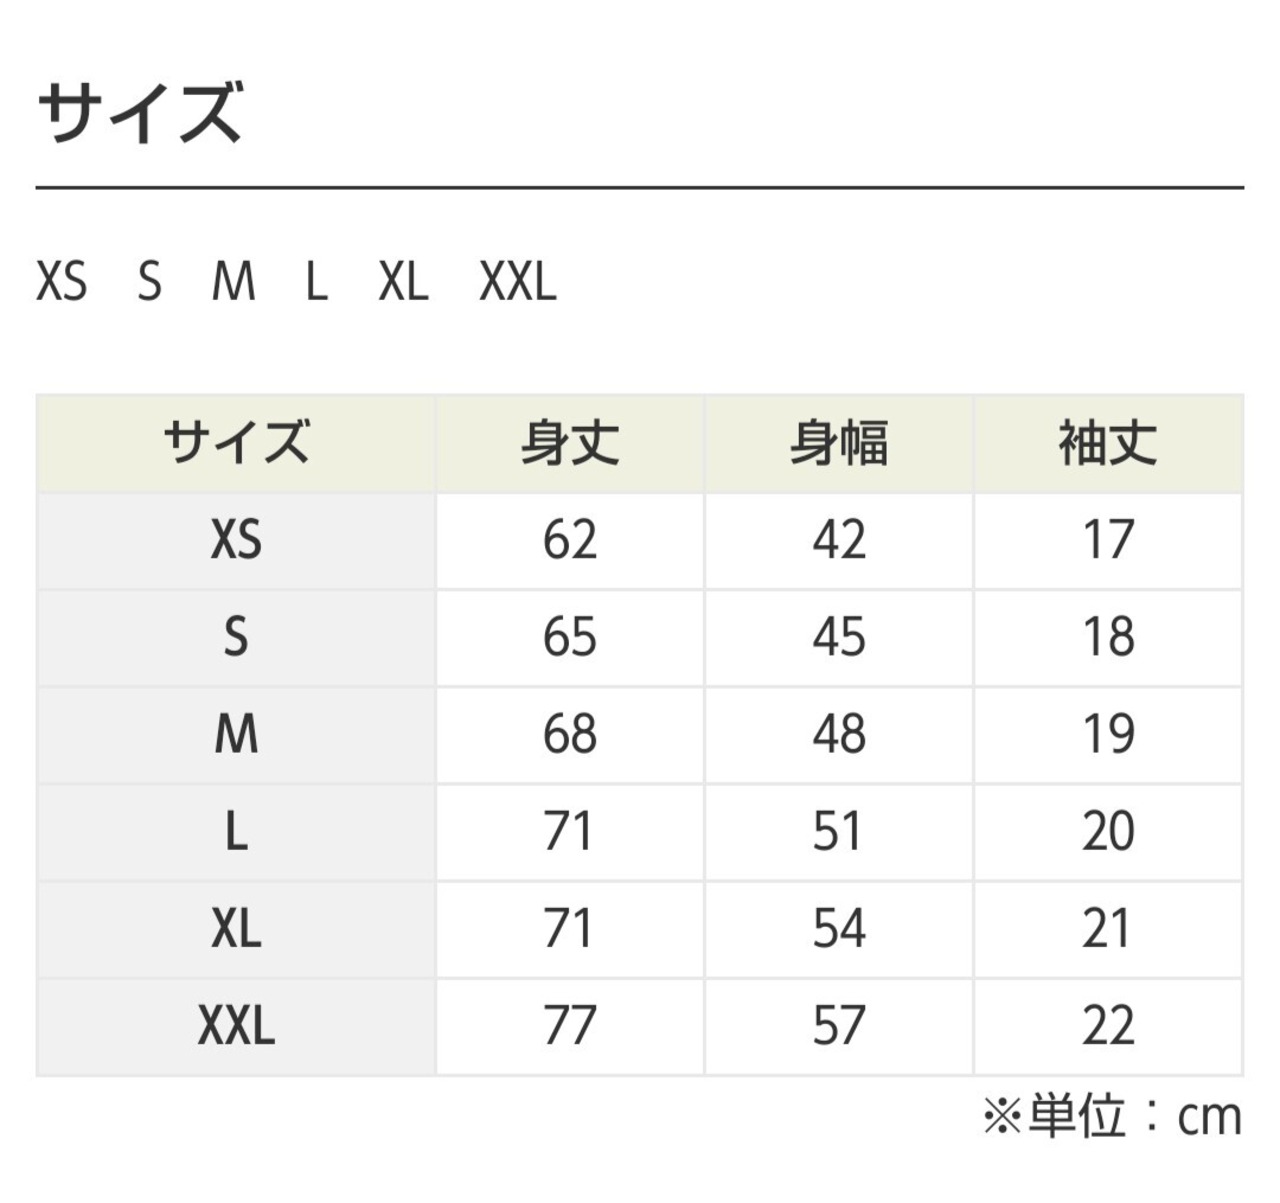
Task: Choose XL from the top size list
Action: pyautogui.click(x=403, y=282)
